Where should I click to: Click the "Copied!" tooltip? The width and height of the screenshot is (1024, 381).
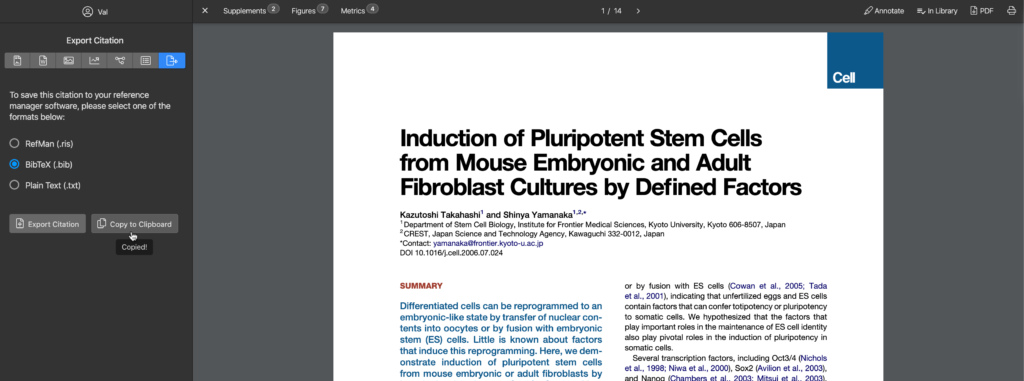[135, 247]
